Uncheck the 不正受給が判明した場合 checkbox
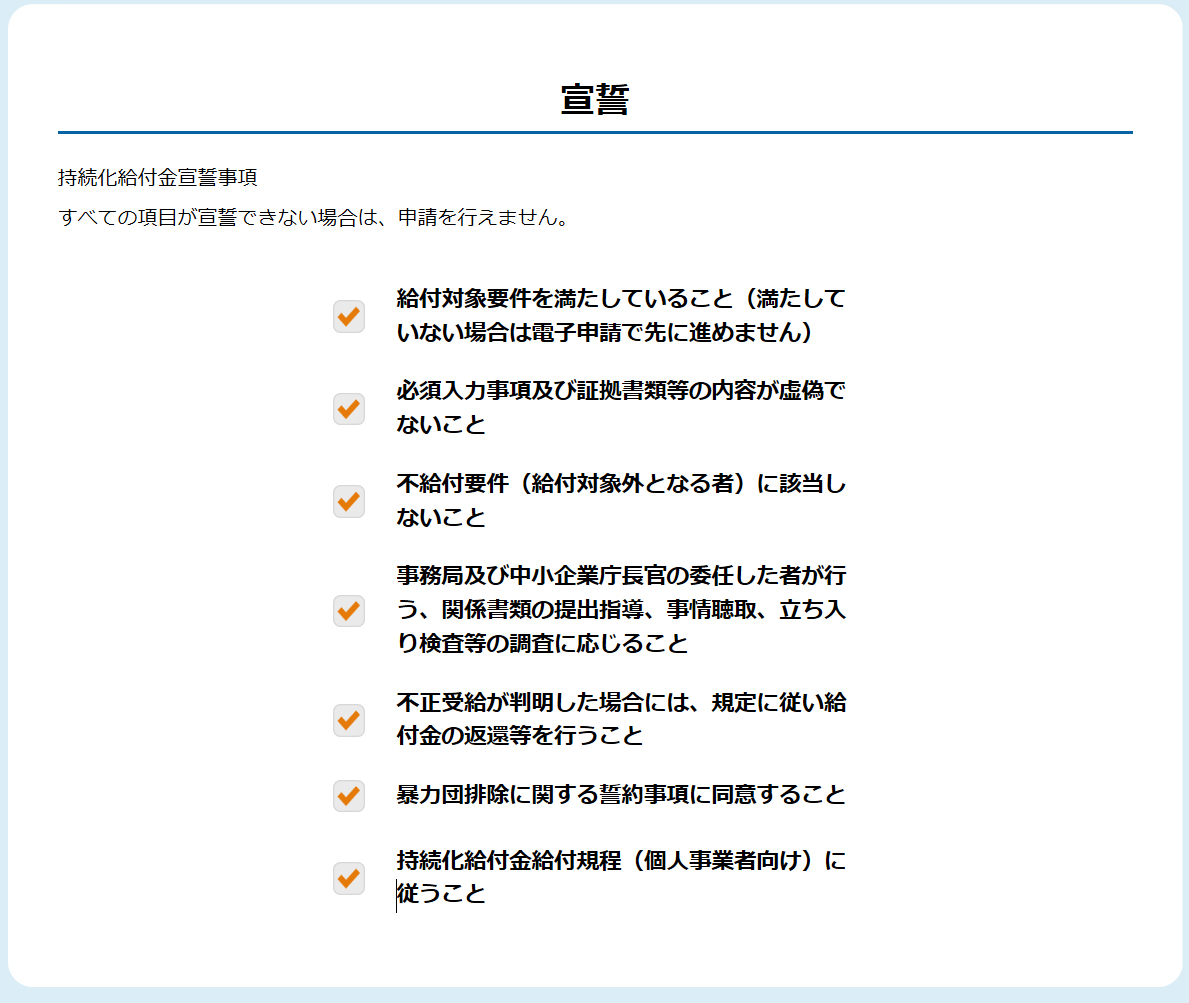Screen dimensions: 1189x1003 [x=349, y=719]
